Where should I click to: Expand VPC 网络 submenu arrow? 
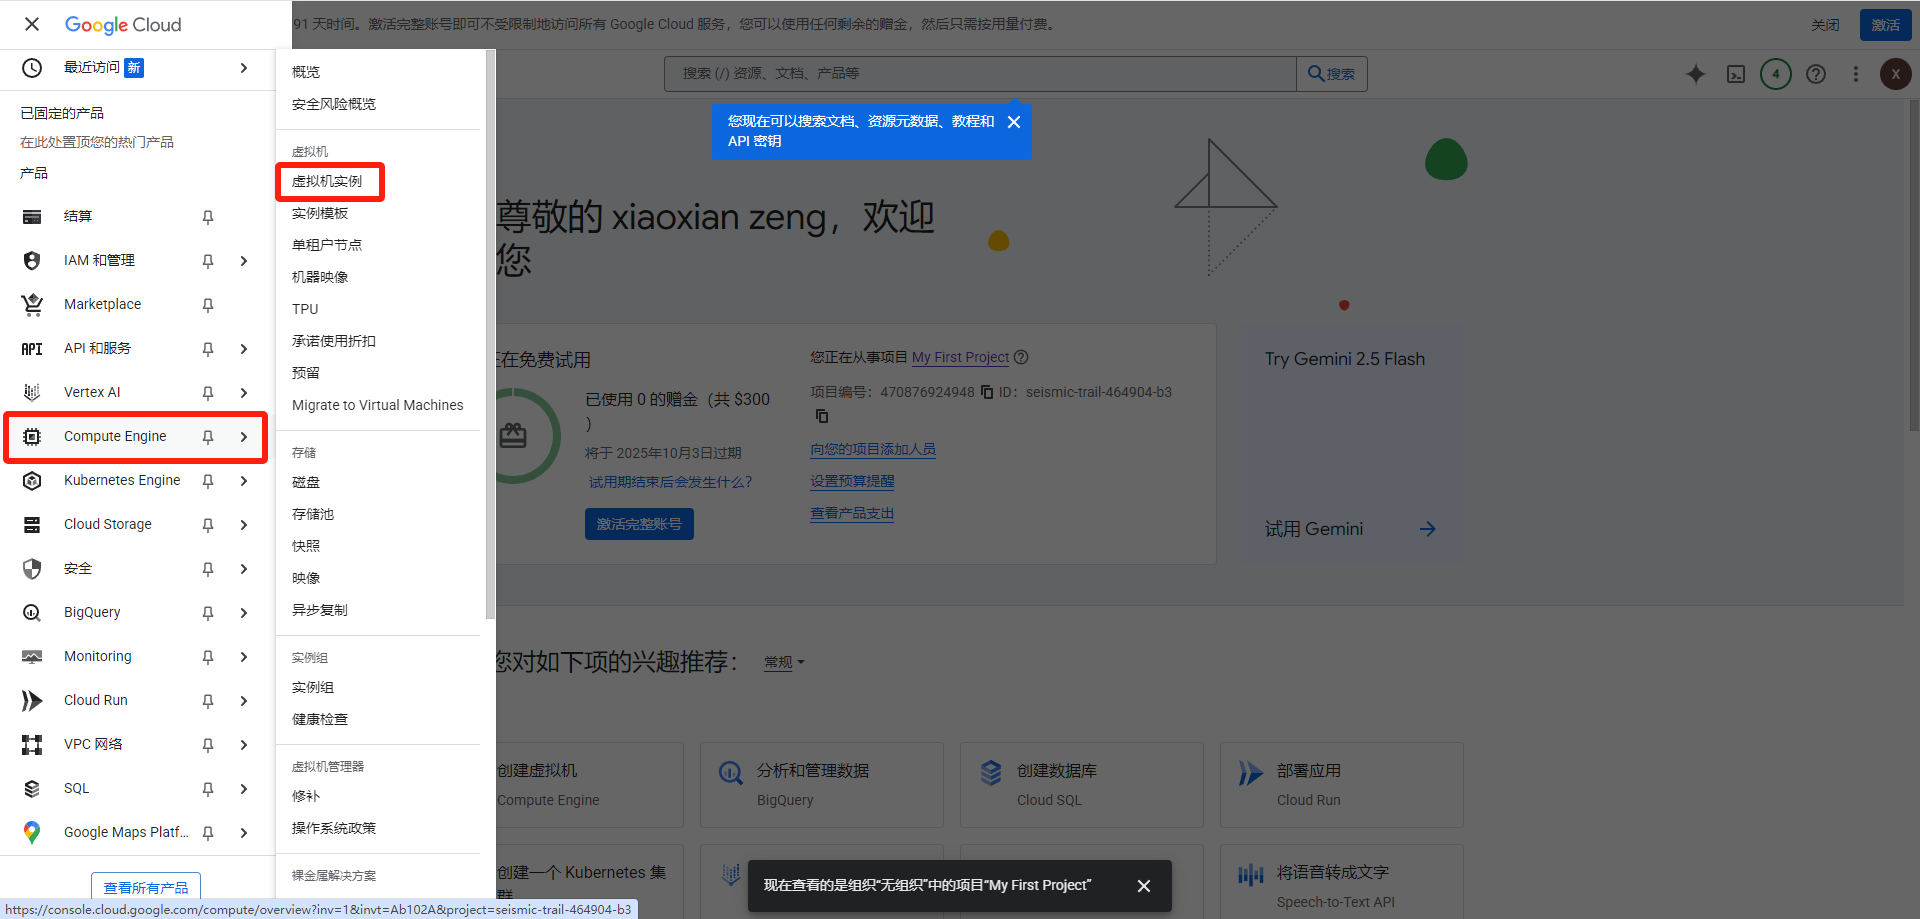click(x=244, y=745)
